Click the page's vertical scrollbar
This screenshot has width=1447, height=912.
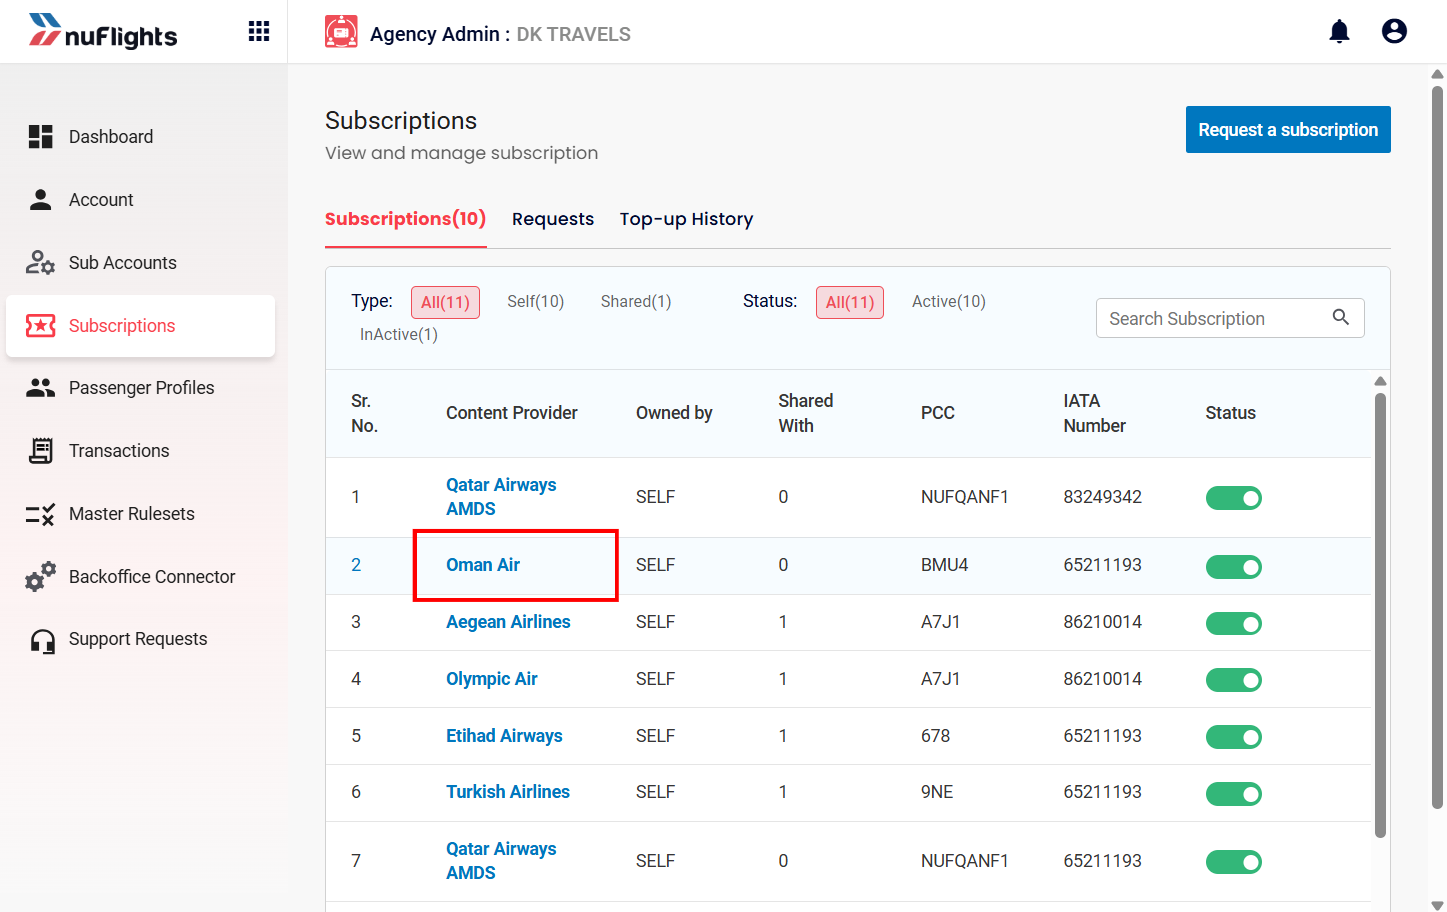coord(1437,446)
